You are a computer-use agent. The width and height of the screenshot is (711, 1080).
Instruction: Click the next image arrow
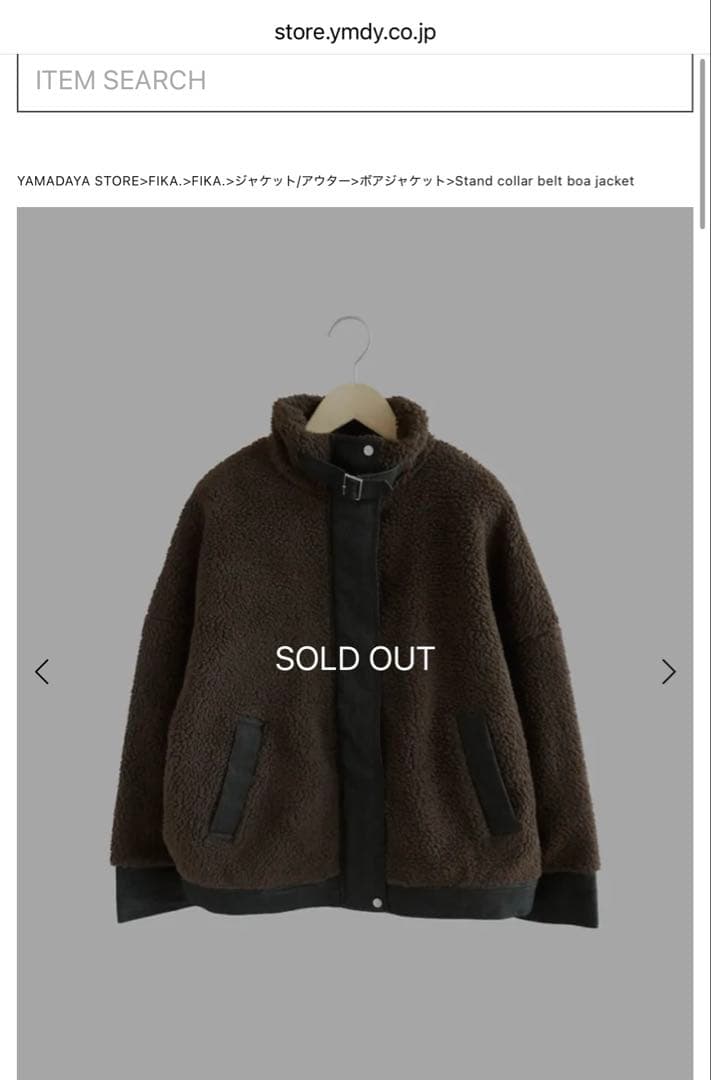click(668, 672)
